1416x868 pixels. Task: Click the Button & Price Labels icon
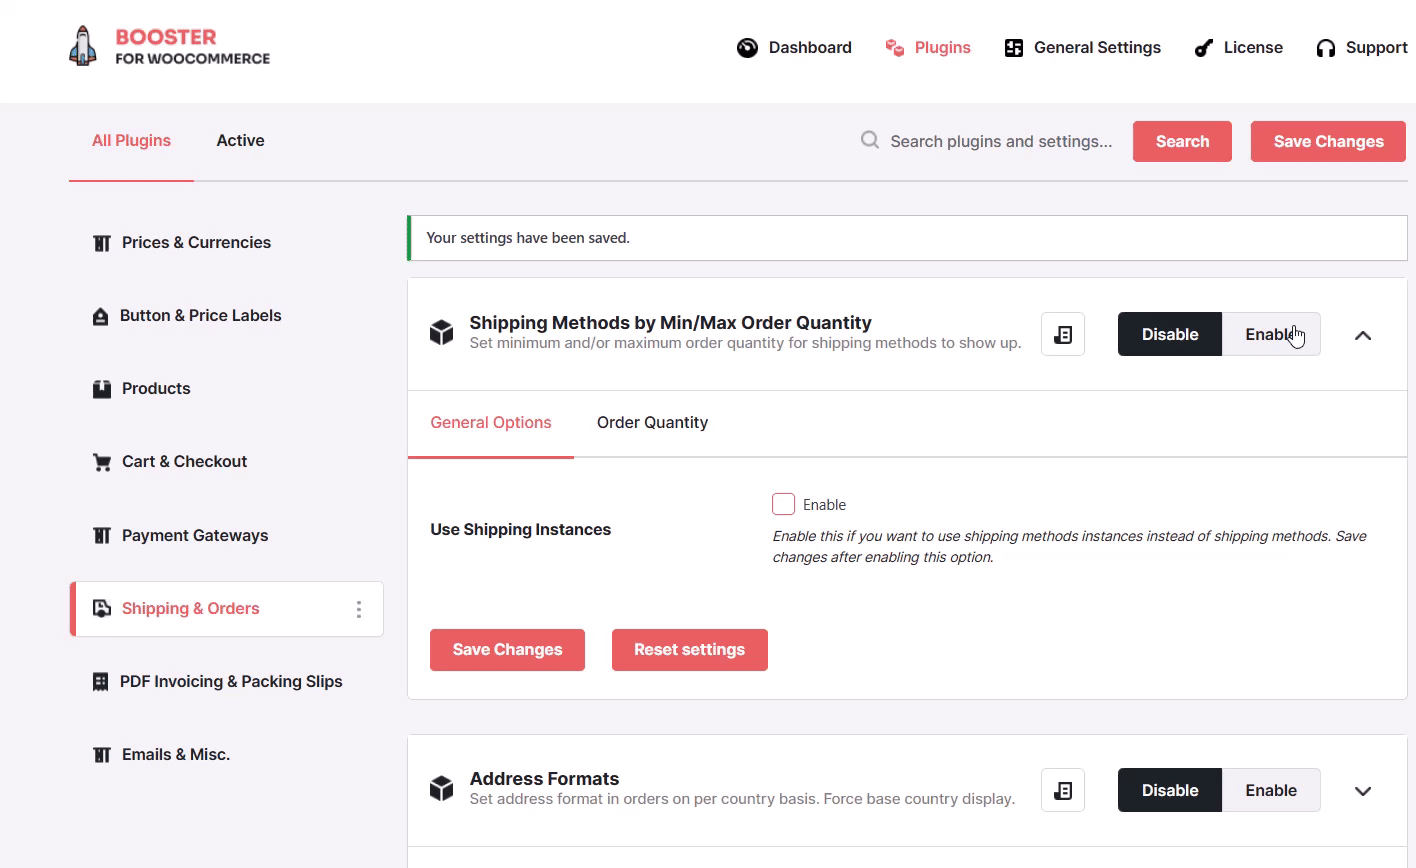pos(100,316)
